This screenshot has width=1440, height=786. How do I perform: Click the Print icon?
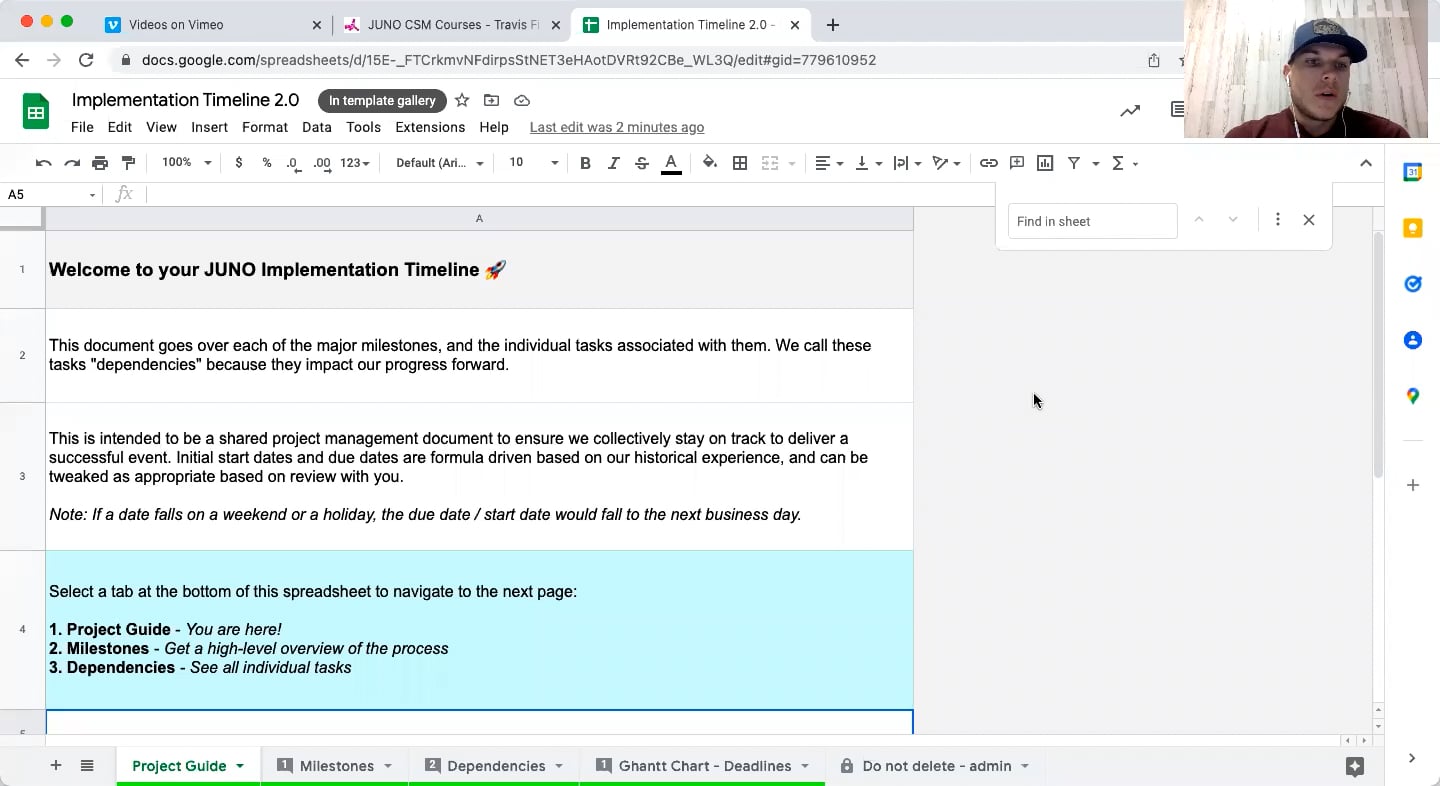coord(100,163)
